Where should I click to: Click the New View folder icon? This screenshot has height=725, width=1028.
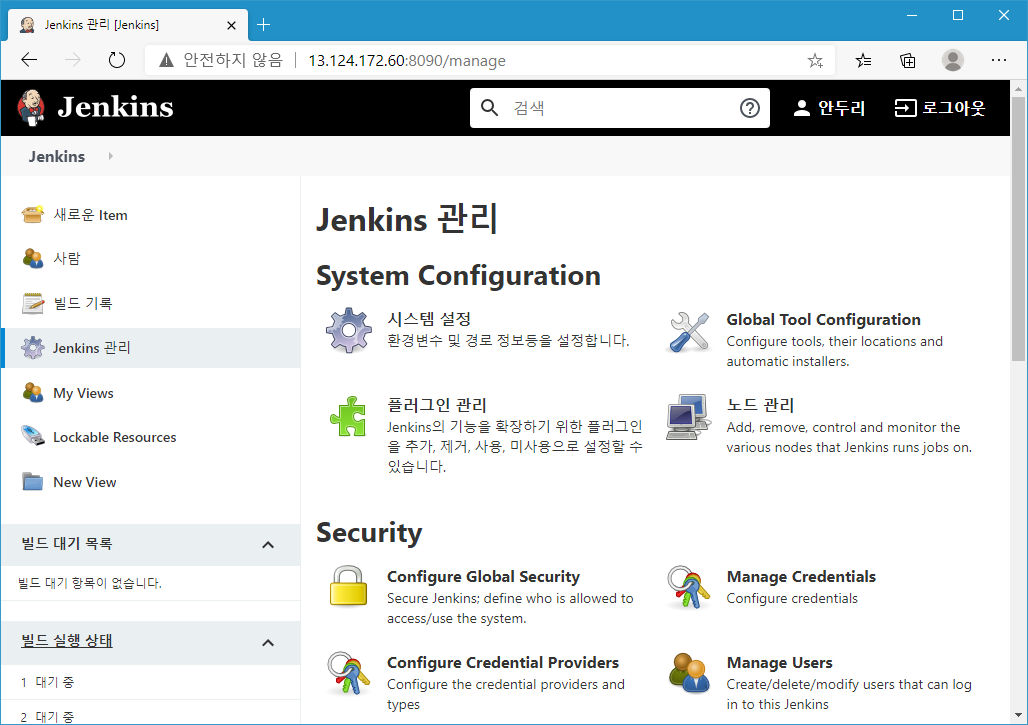(32, 482)
